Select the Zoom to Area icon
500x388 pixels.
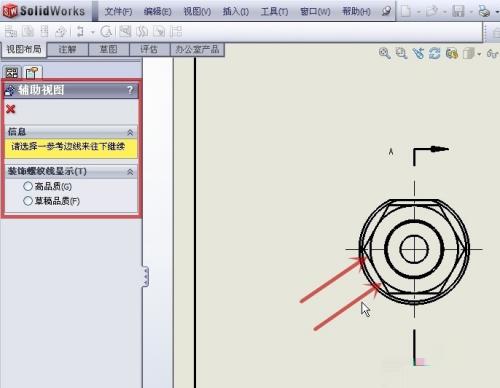(401, 53)
